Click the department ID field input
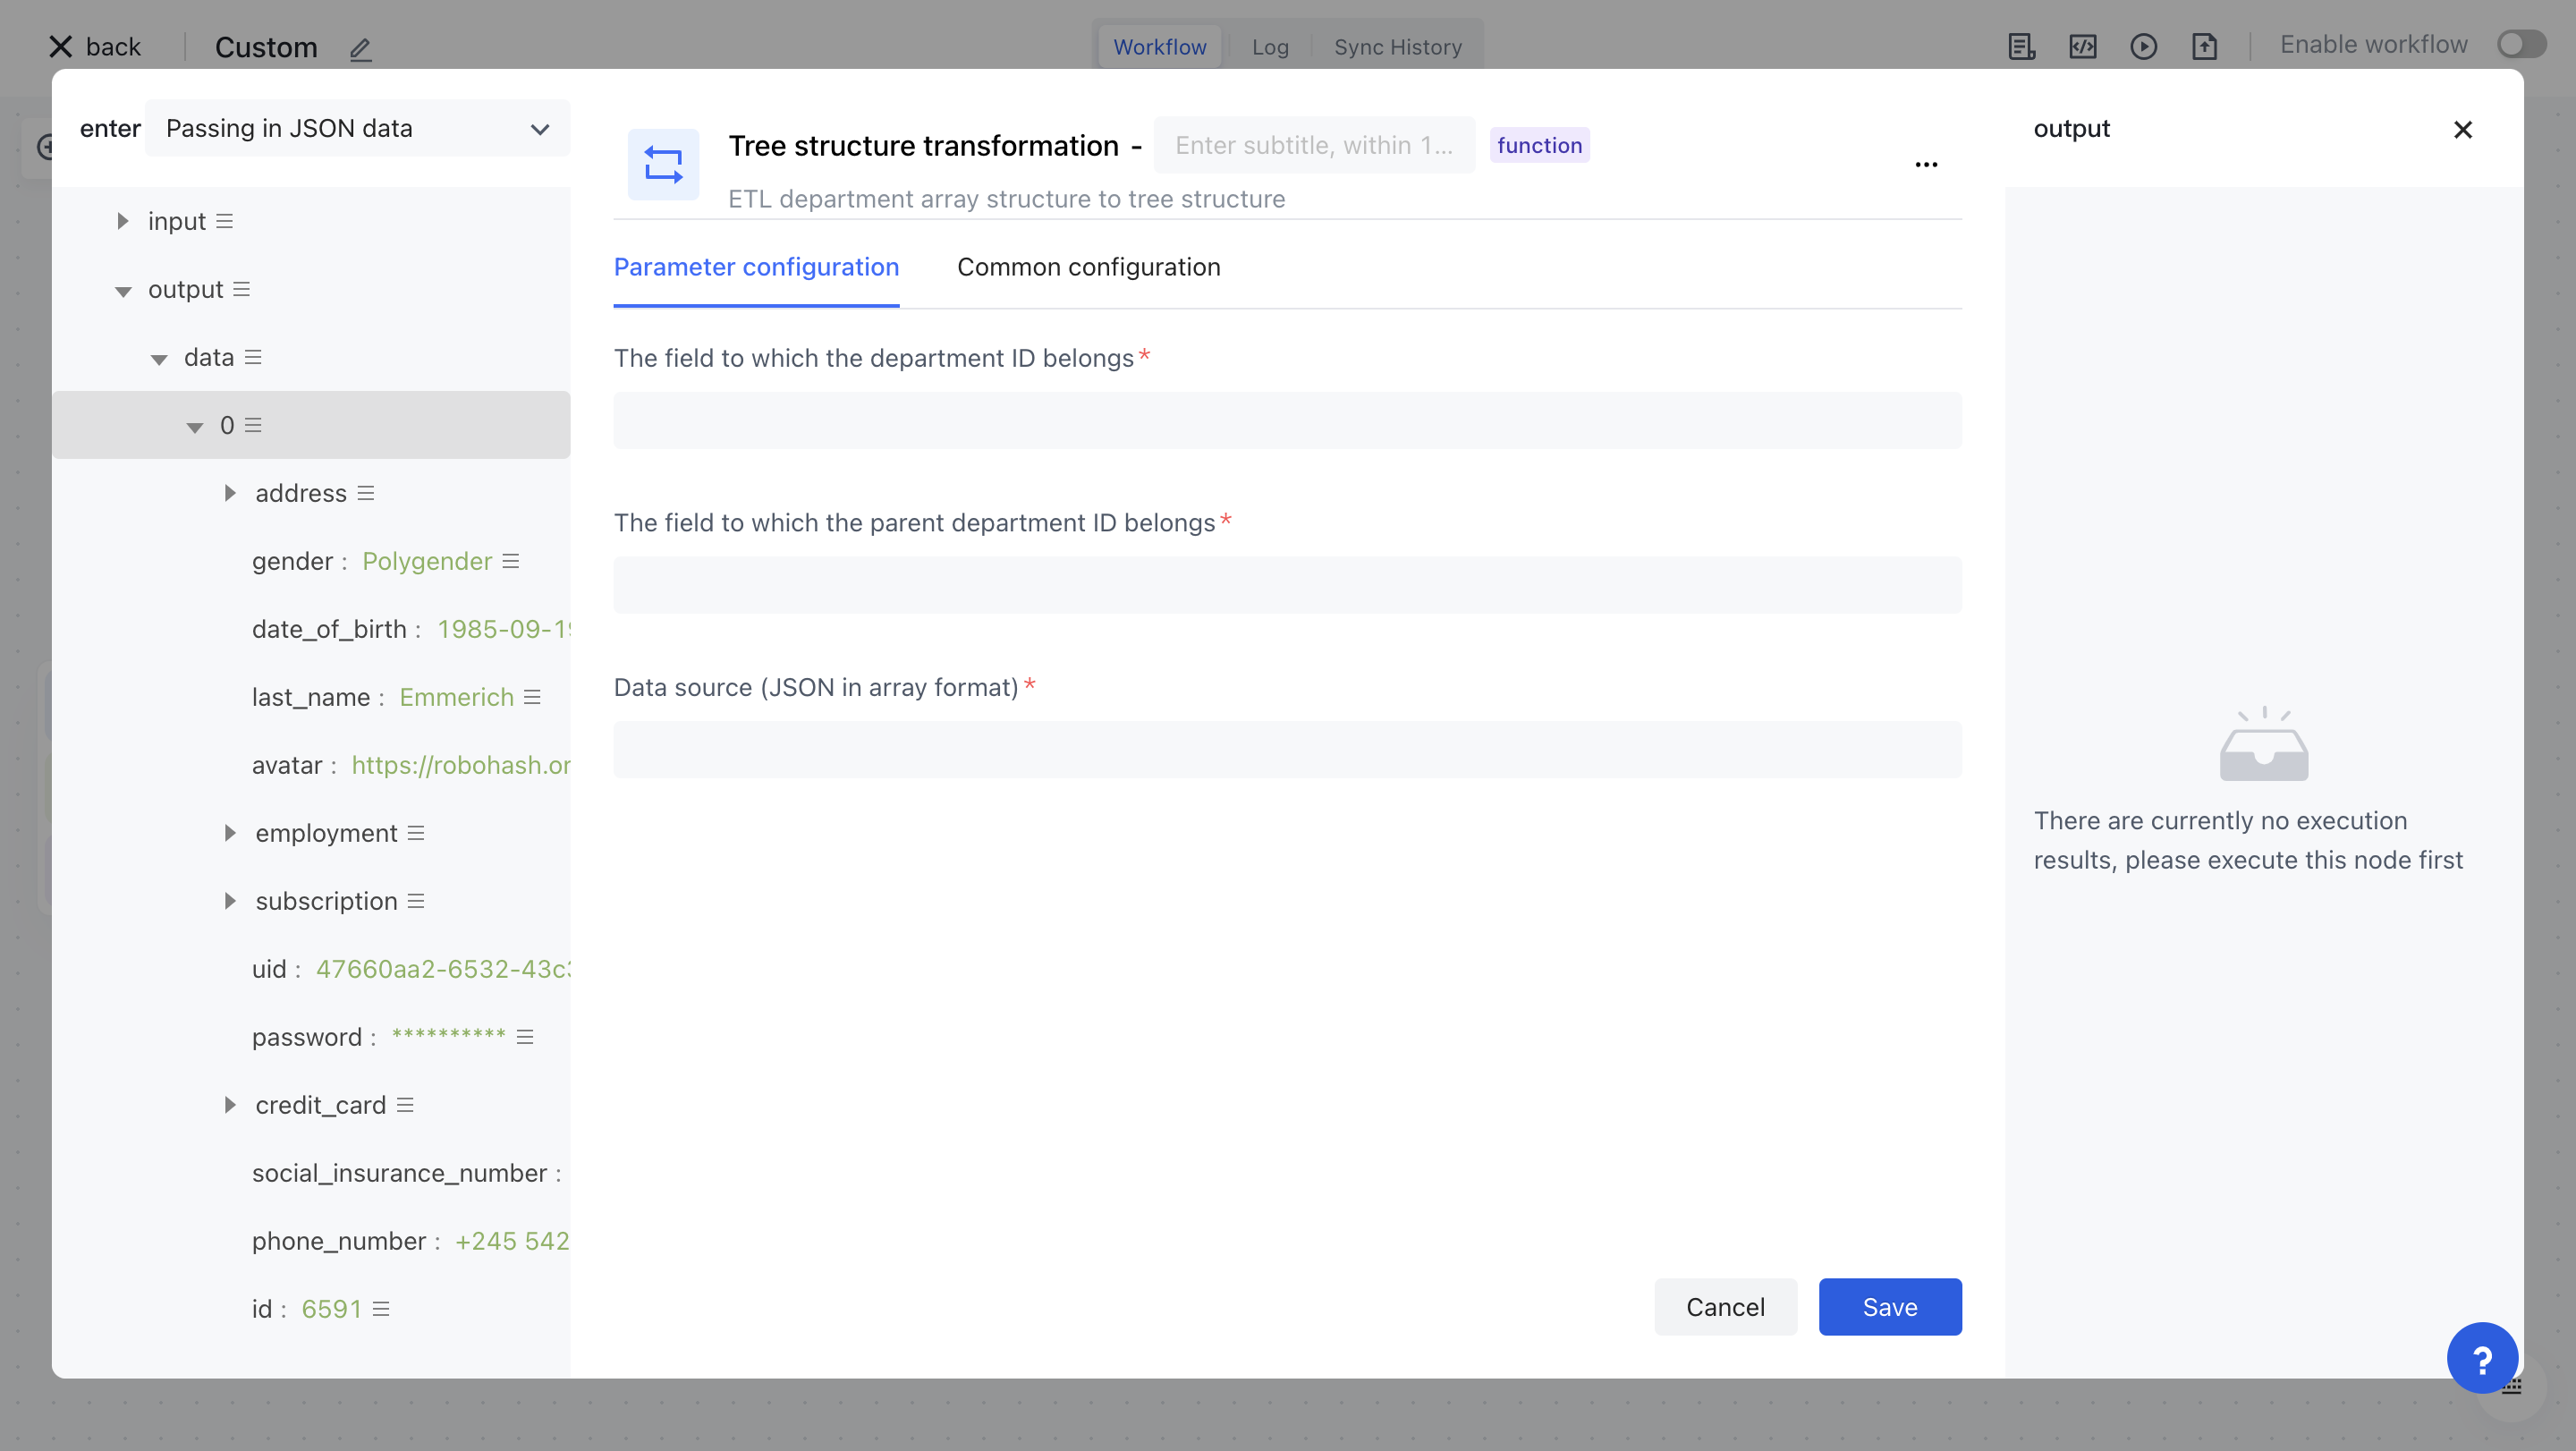This screenshot has width=2576, height=1451. (x=1287, y=421)
